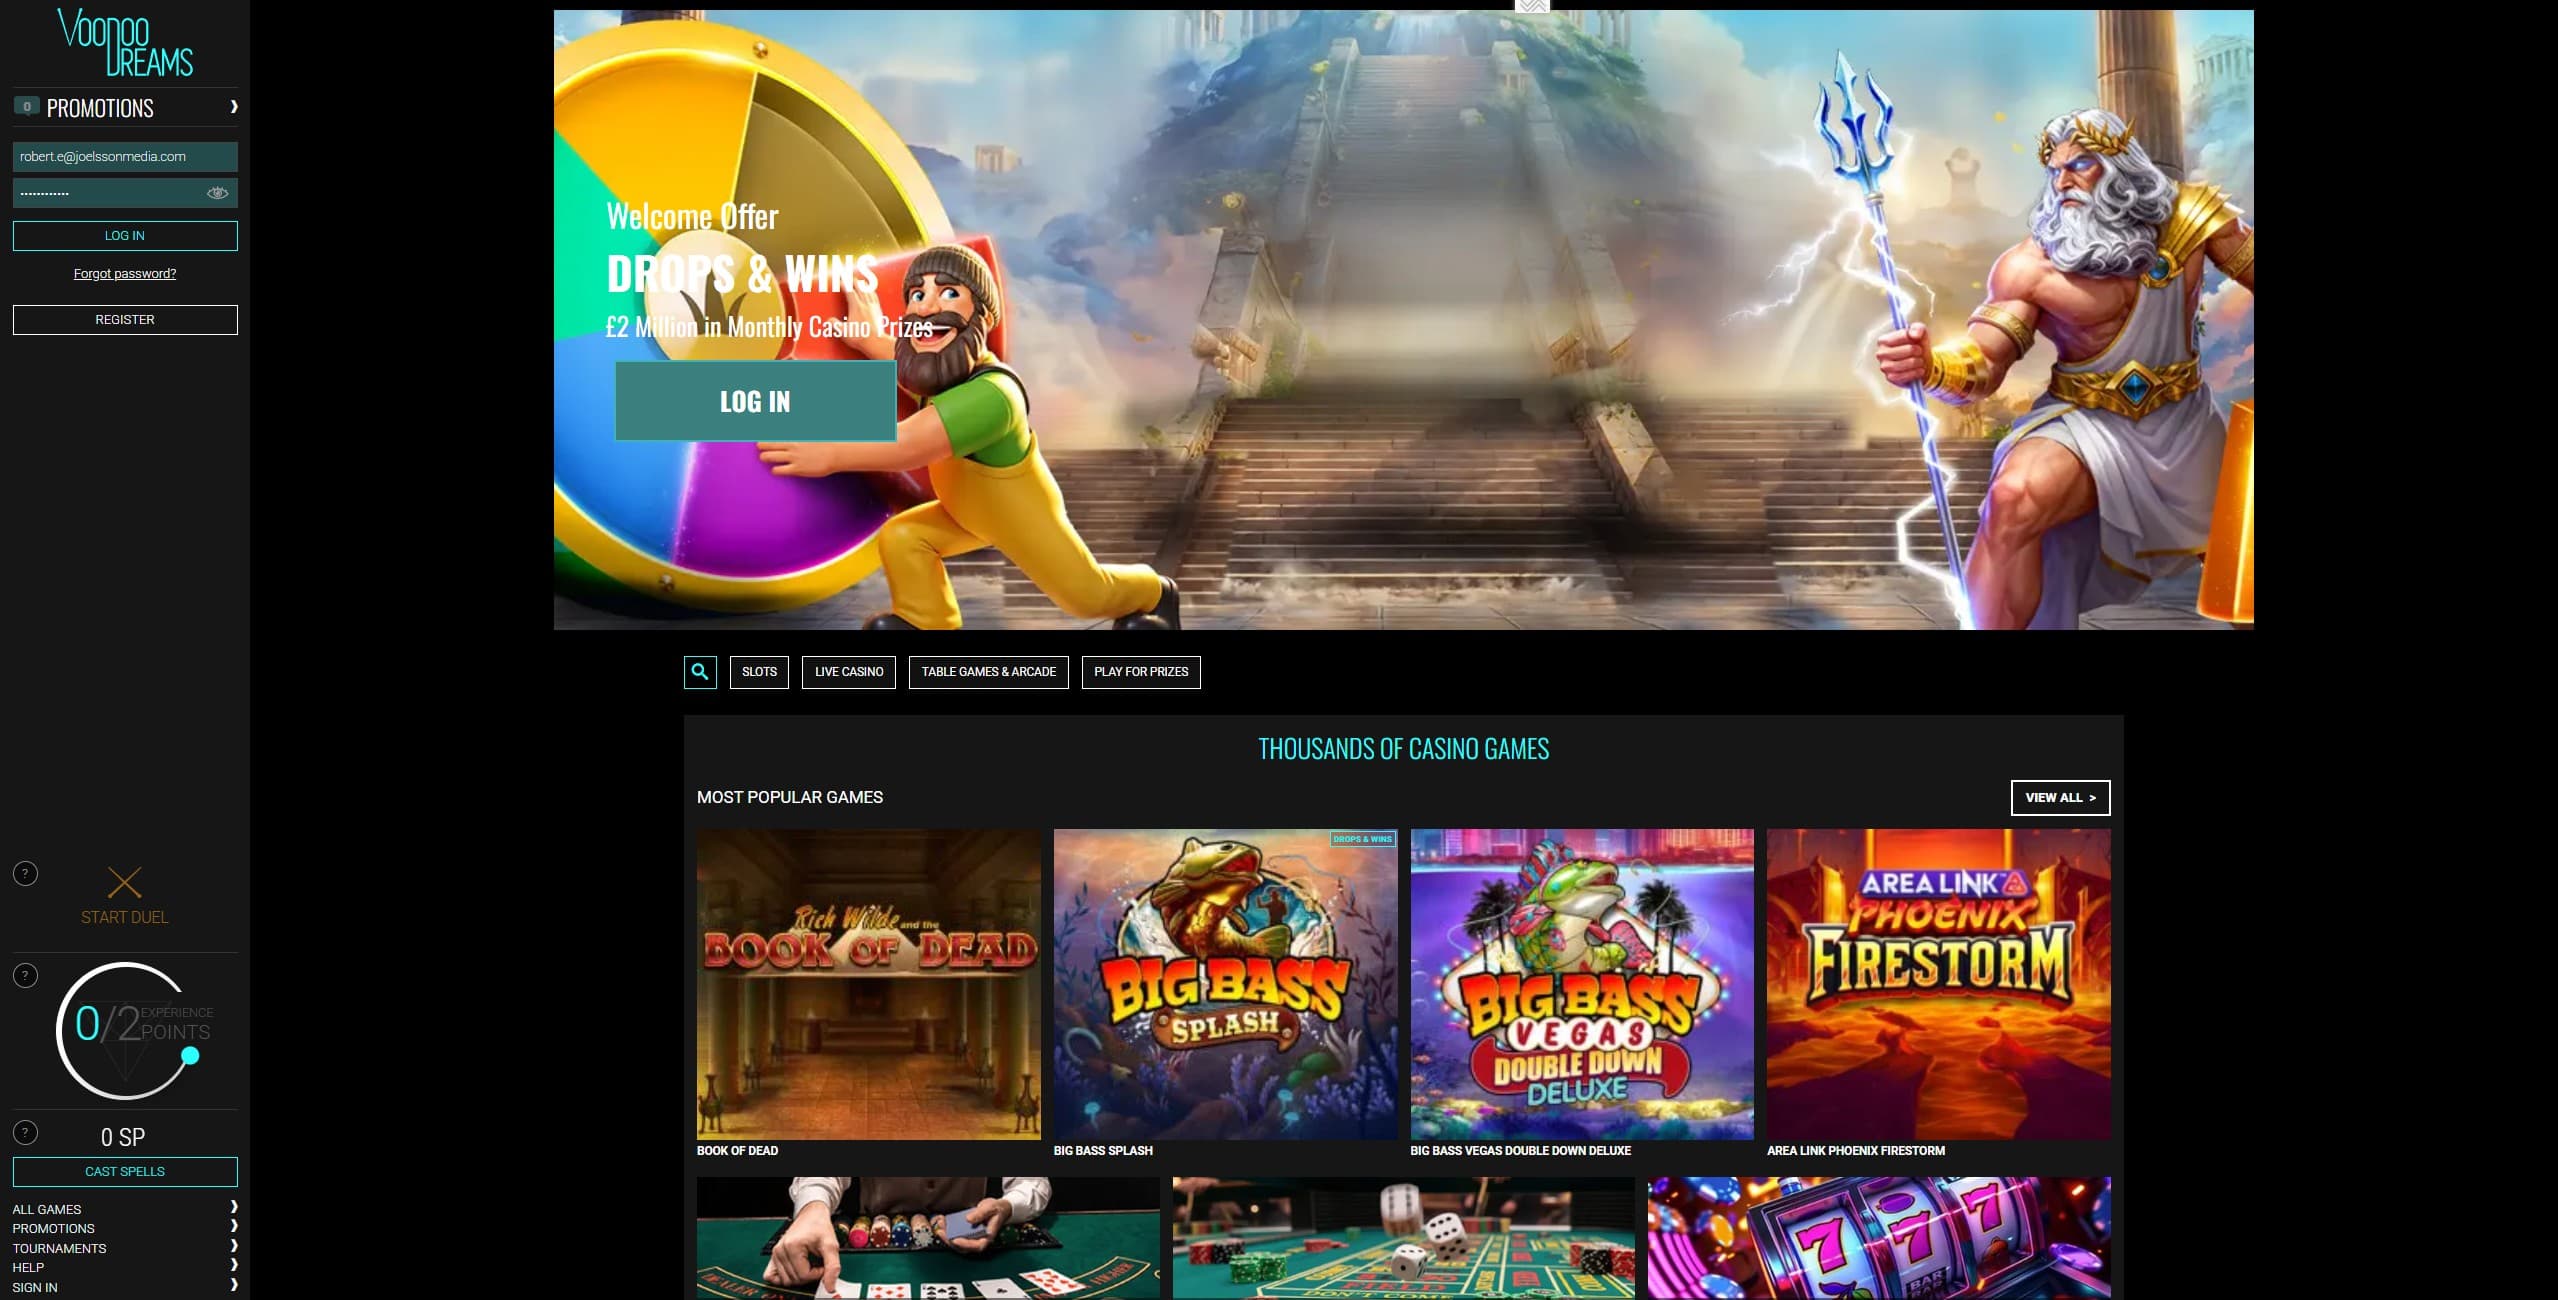
Task: Click the Most Popular Games heading
Action: (x=790, y=797)
